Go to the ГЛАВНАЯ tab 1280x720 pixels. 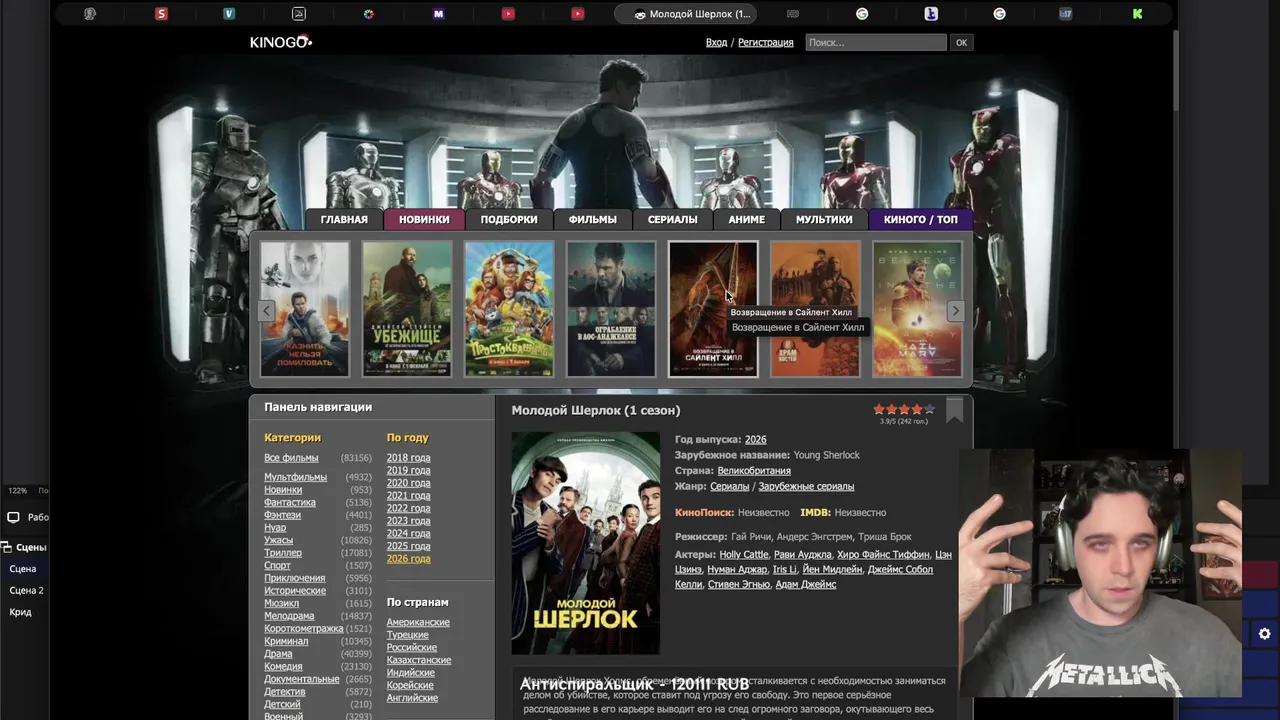[344, 219]
